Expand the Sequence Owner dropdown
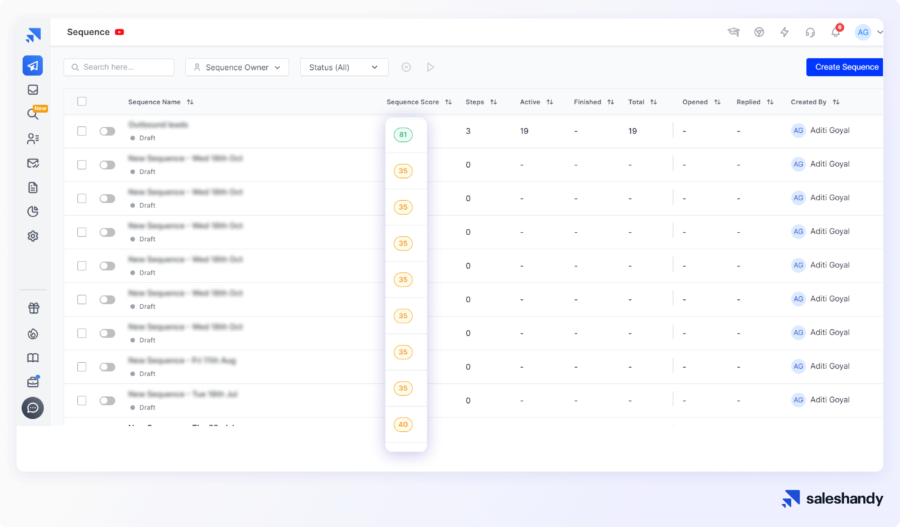 click(x=237, y=67)
